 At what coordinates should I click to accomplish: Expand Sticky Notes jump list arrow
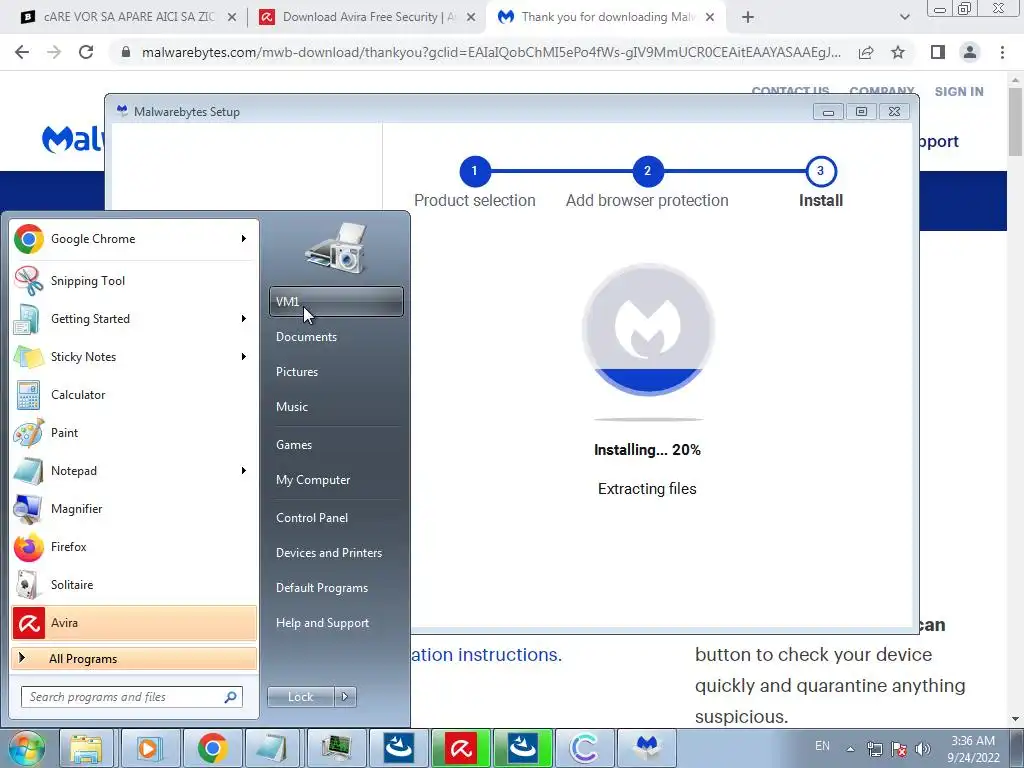tap(244, 357)
